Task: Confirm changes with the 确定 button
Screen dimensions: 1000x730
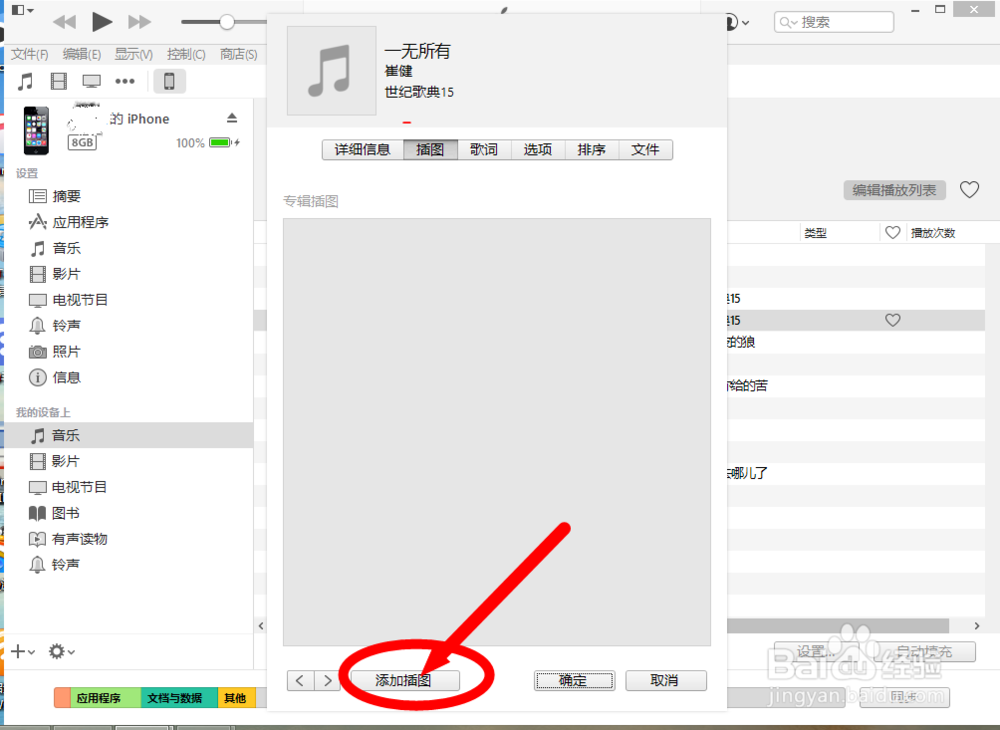Action: pyautogui.click(x=574, y=680)
